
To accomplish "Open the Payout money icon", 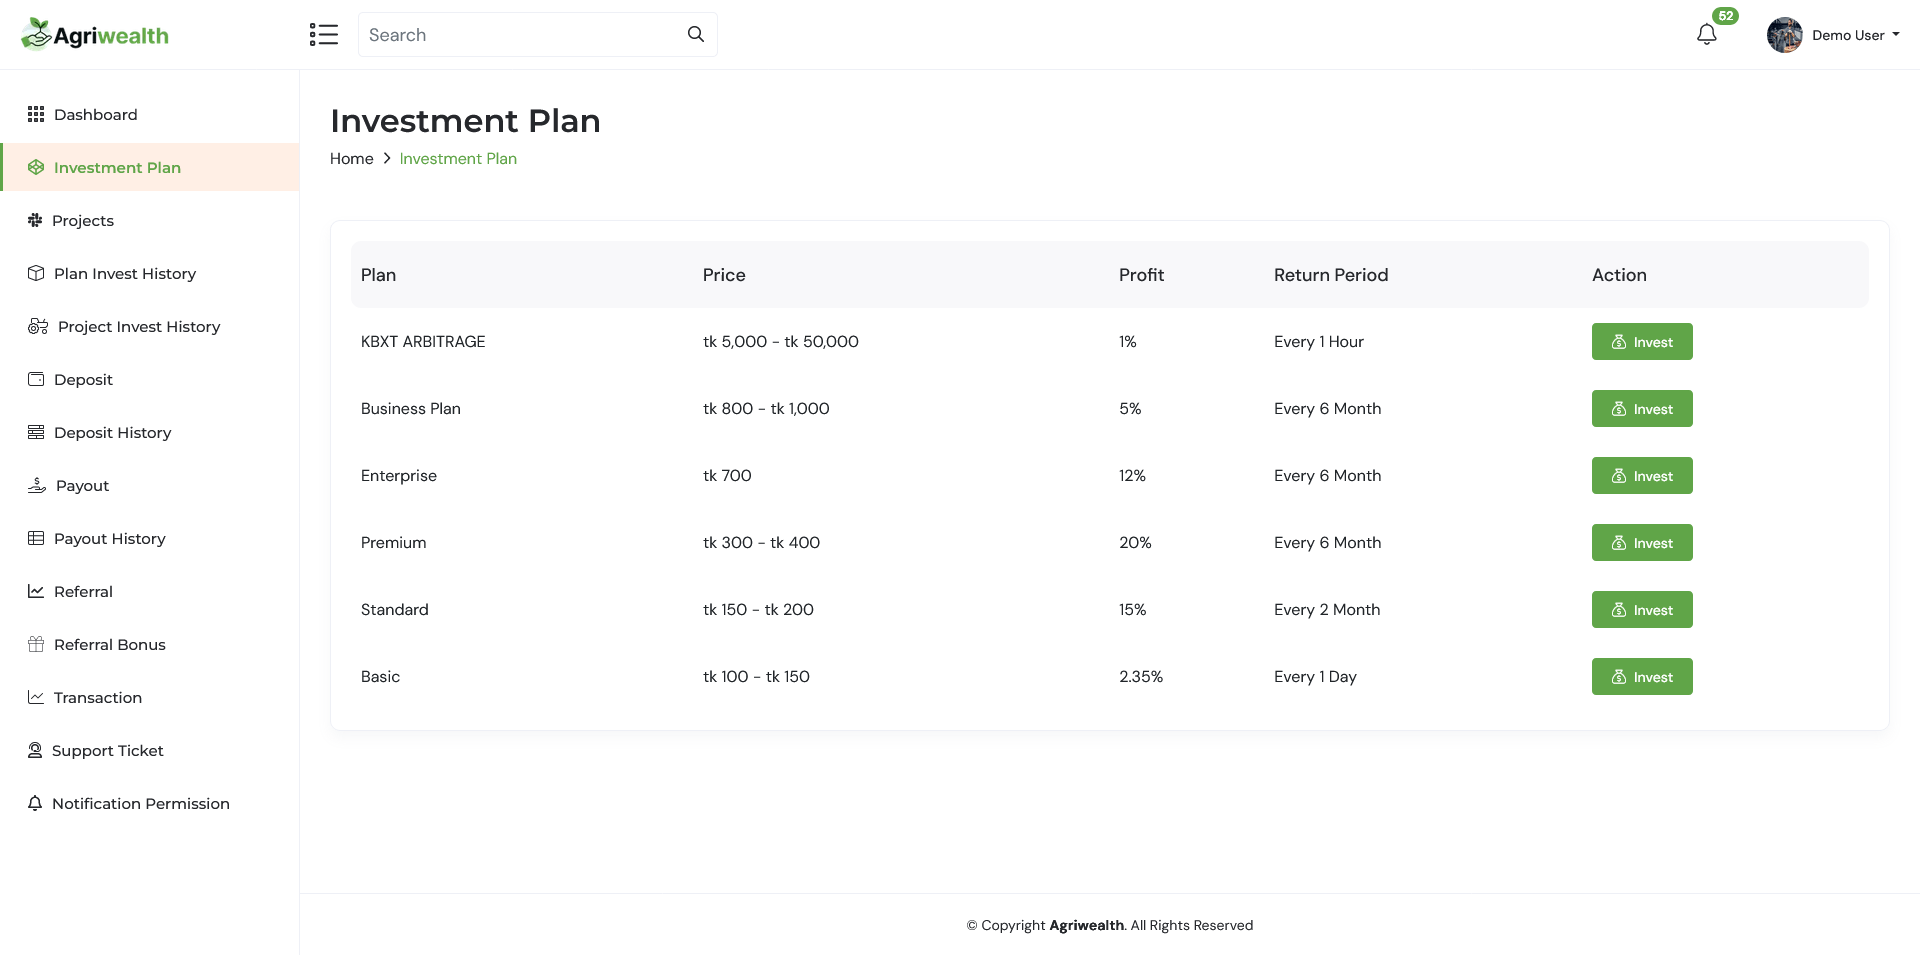I will [36, 485].
